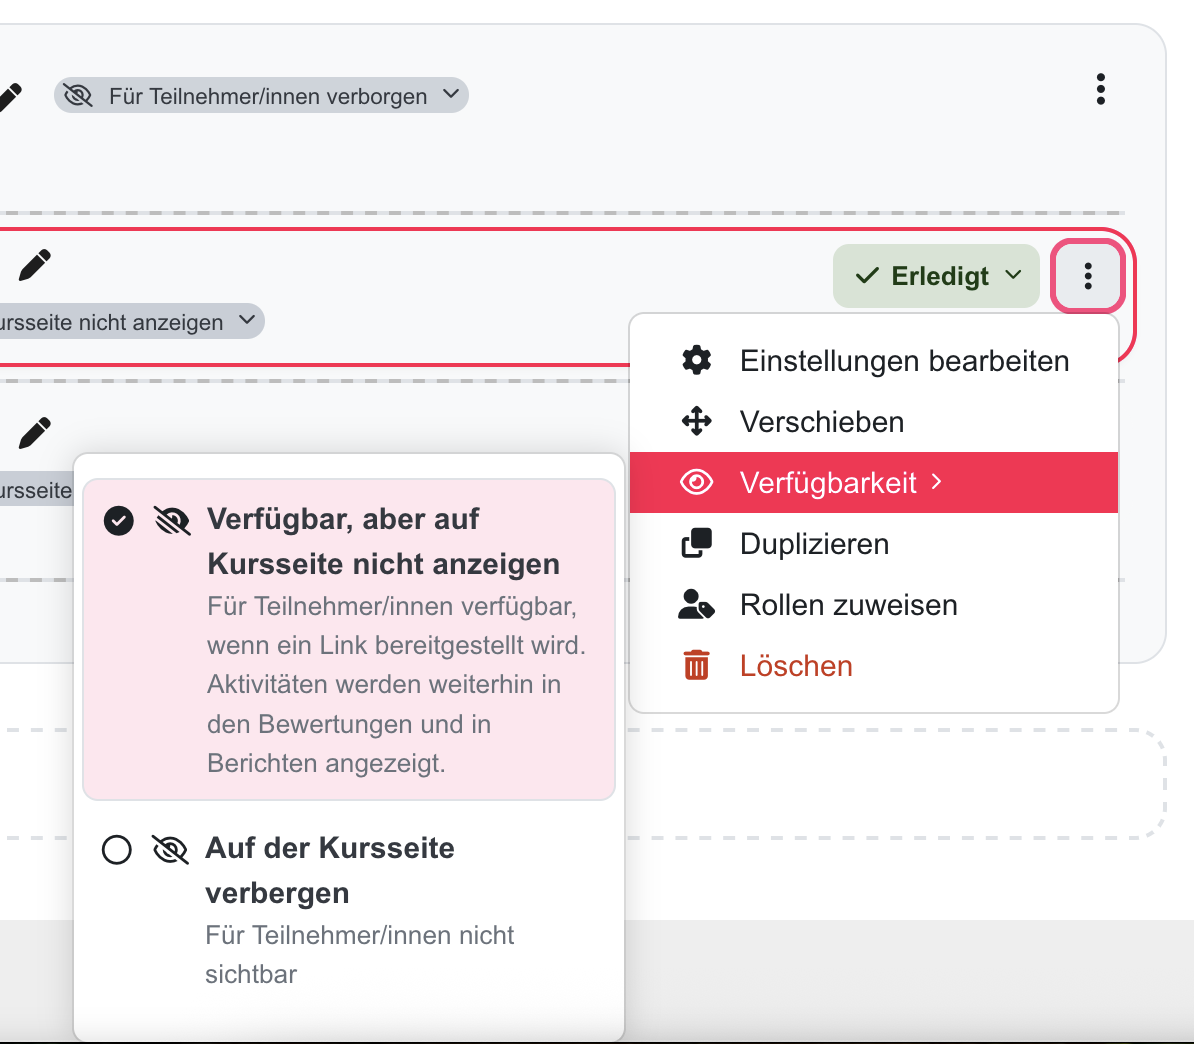Click pencil edit icon in highlighted activity row
1194x1044 pixels.
pos(35,266)
